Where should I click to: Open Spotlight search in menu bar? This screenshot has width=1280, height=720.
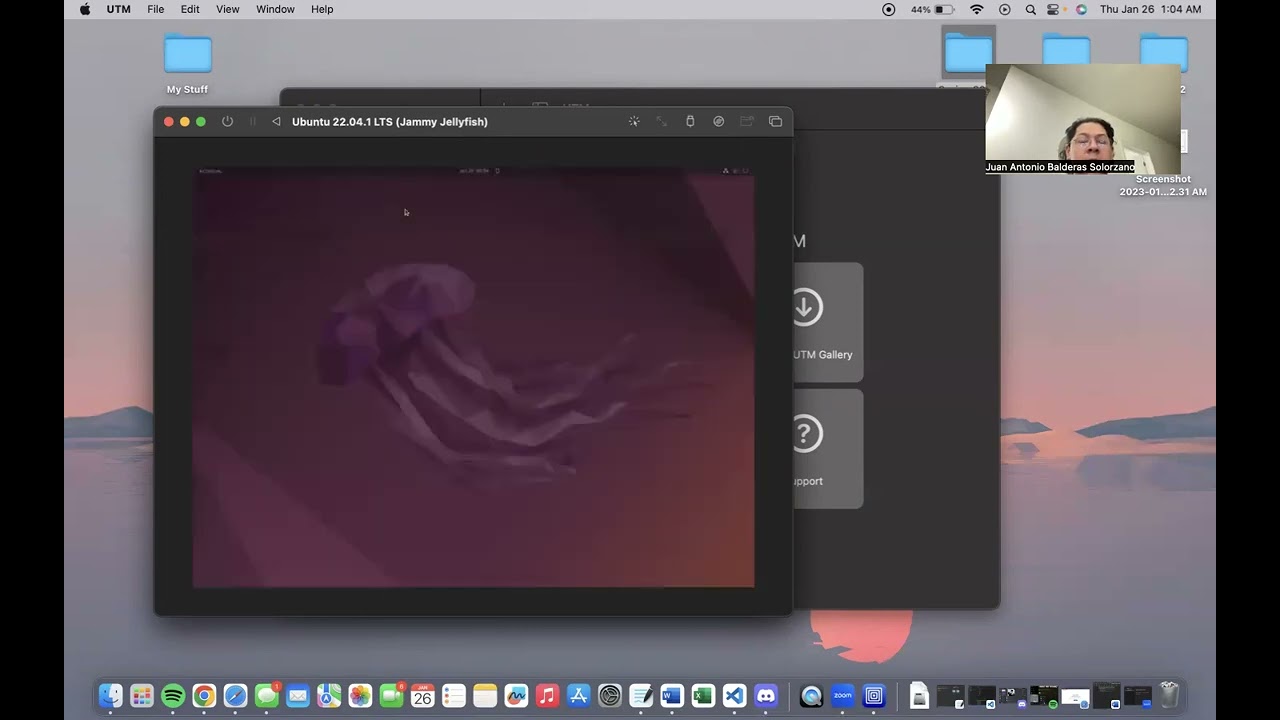pyautogui.click(x=1030, y=9)
